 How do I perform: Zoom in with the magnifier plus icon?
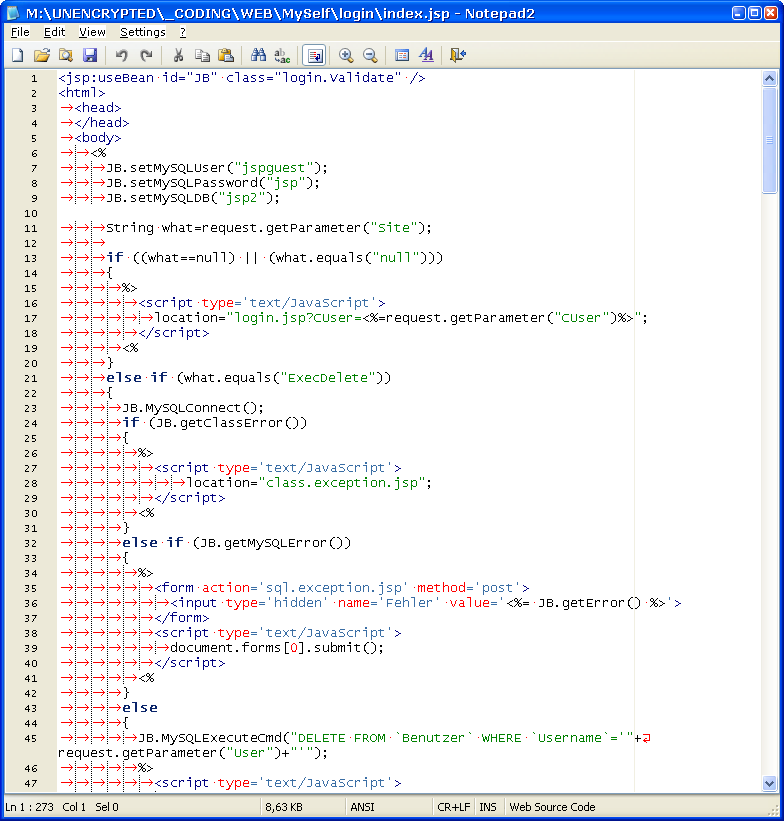[x=346, y=55]
